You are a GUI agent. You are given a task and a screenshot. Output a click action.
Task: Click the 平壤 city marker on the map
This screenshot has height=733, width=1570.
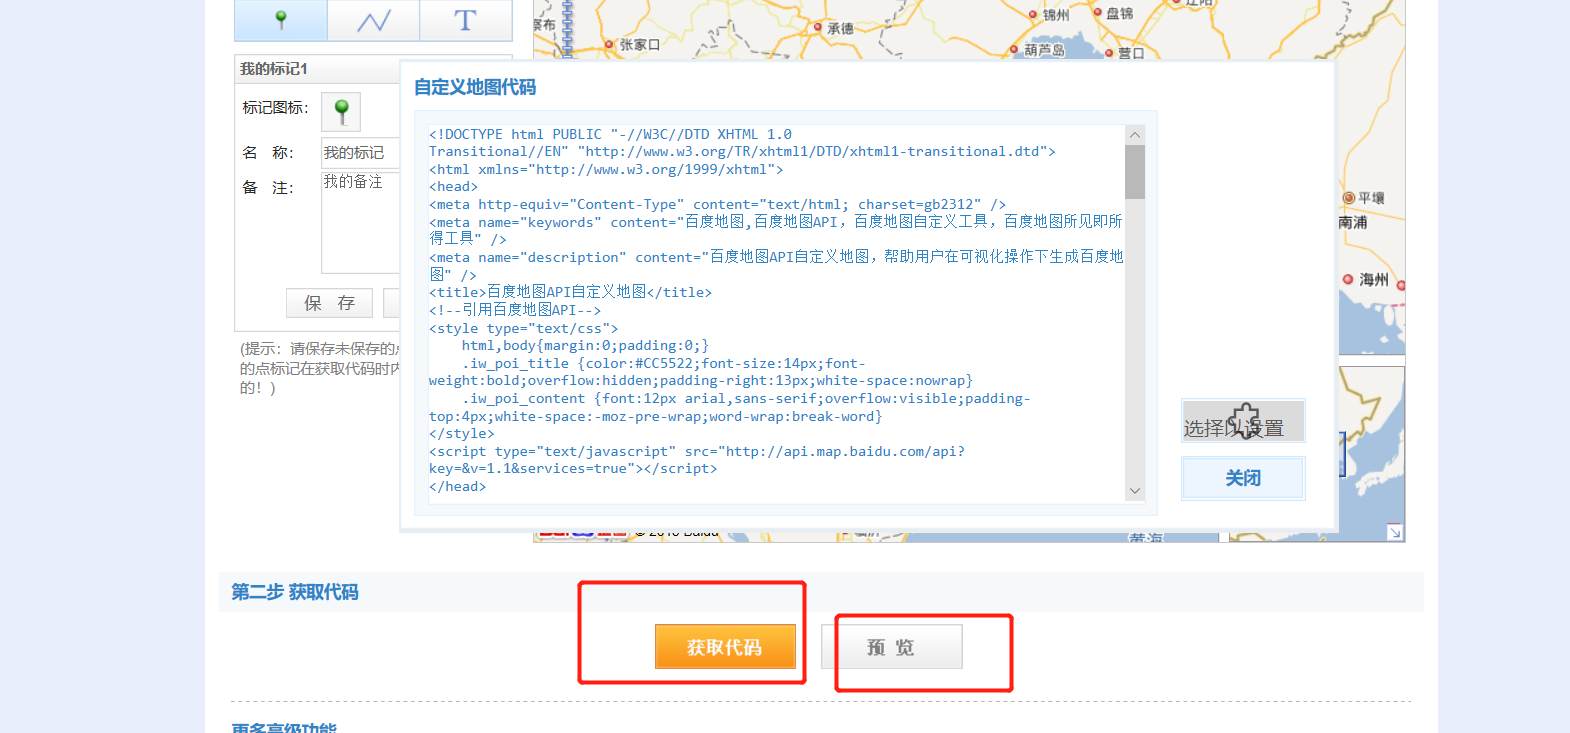1349,198
